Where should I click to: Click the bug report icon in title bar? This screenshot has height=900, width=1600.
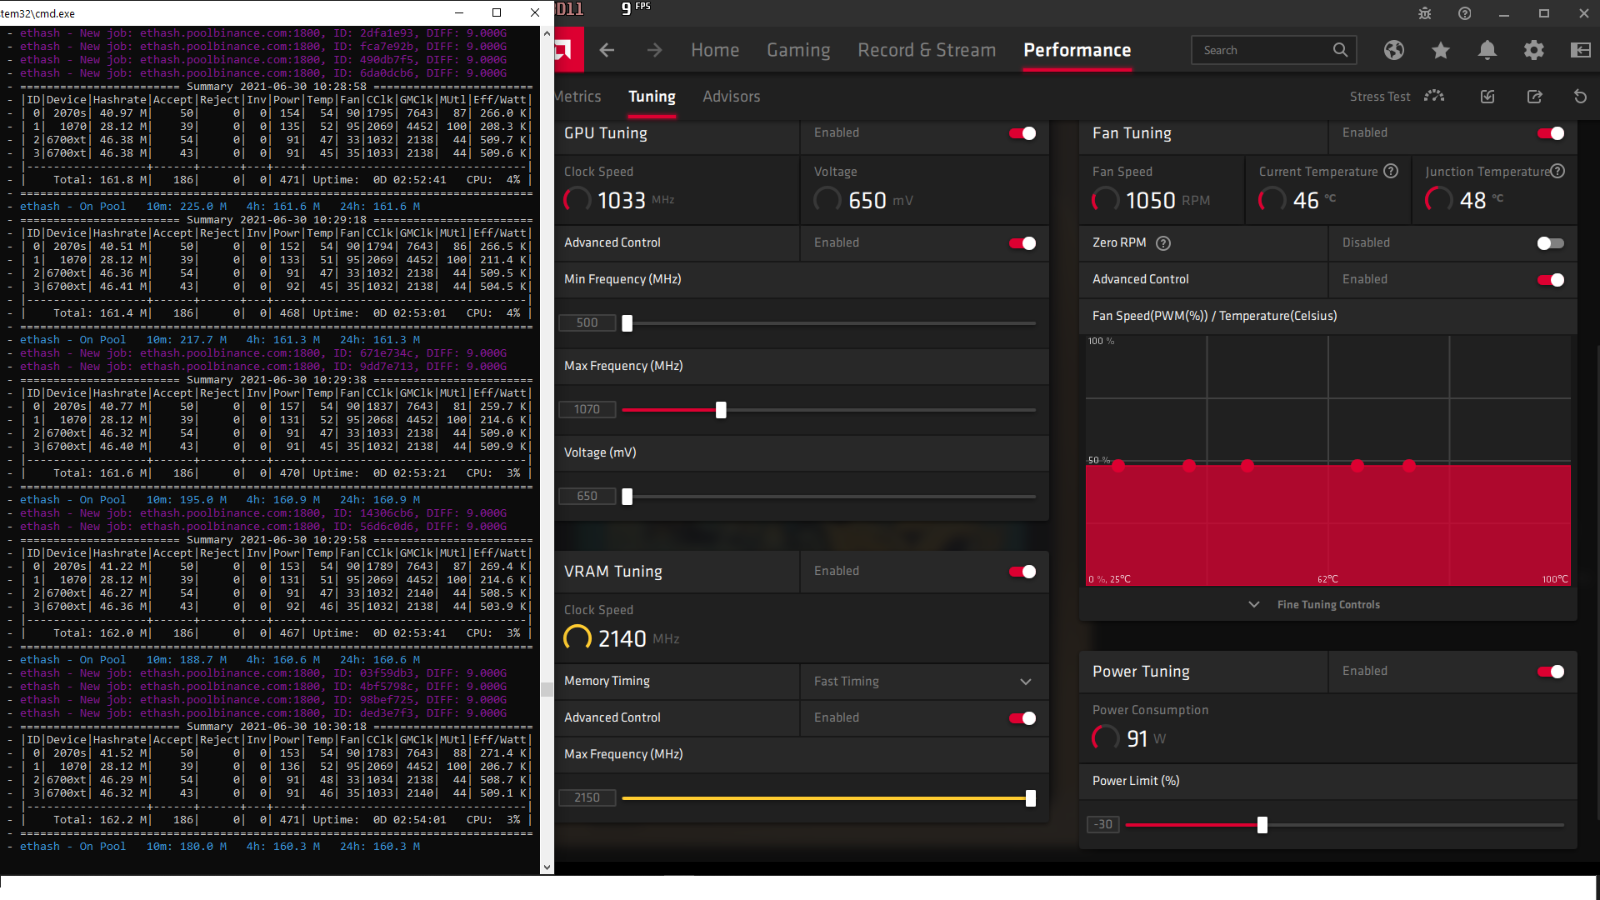[1425, 13]
